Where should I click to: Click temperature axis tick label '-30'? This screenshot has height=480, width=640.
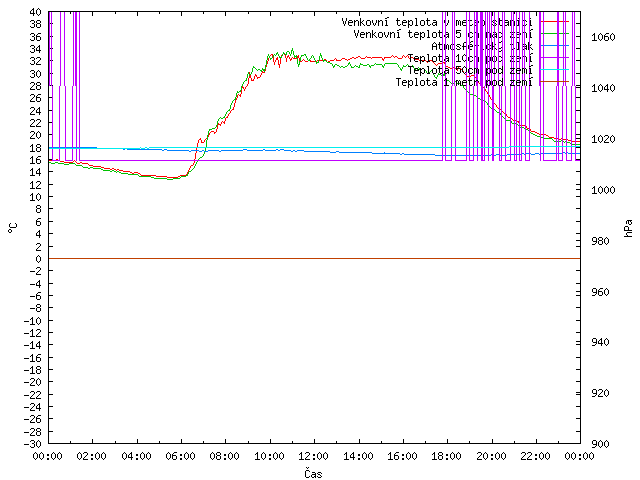coord(33,444)
